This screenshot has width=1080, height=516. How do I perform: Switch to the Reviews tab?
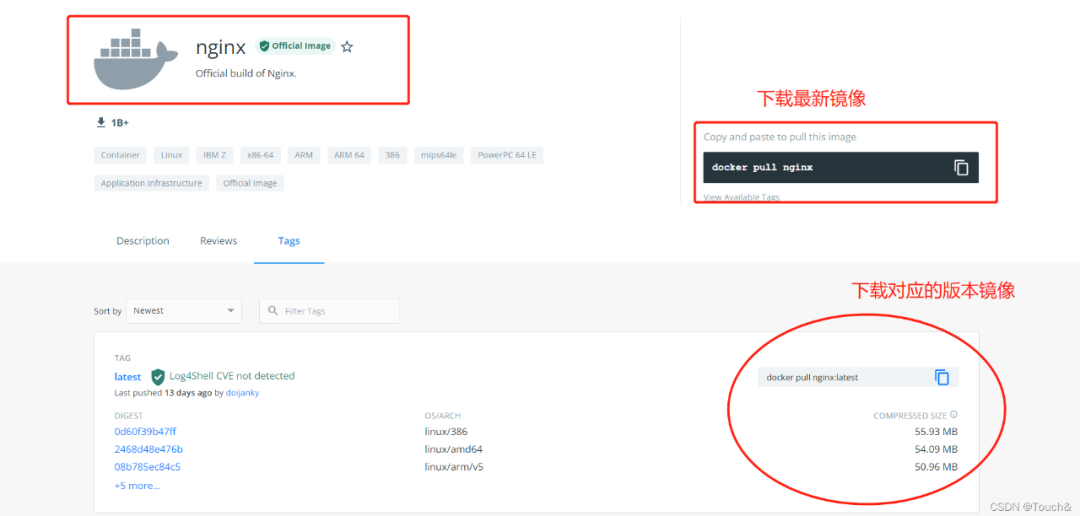(x=218, y=240)
